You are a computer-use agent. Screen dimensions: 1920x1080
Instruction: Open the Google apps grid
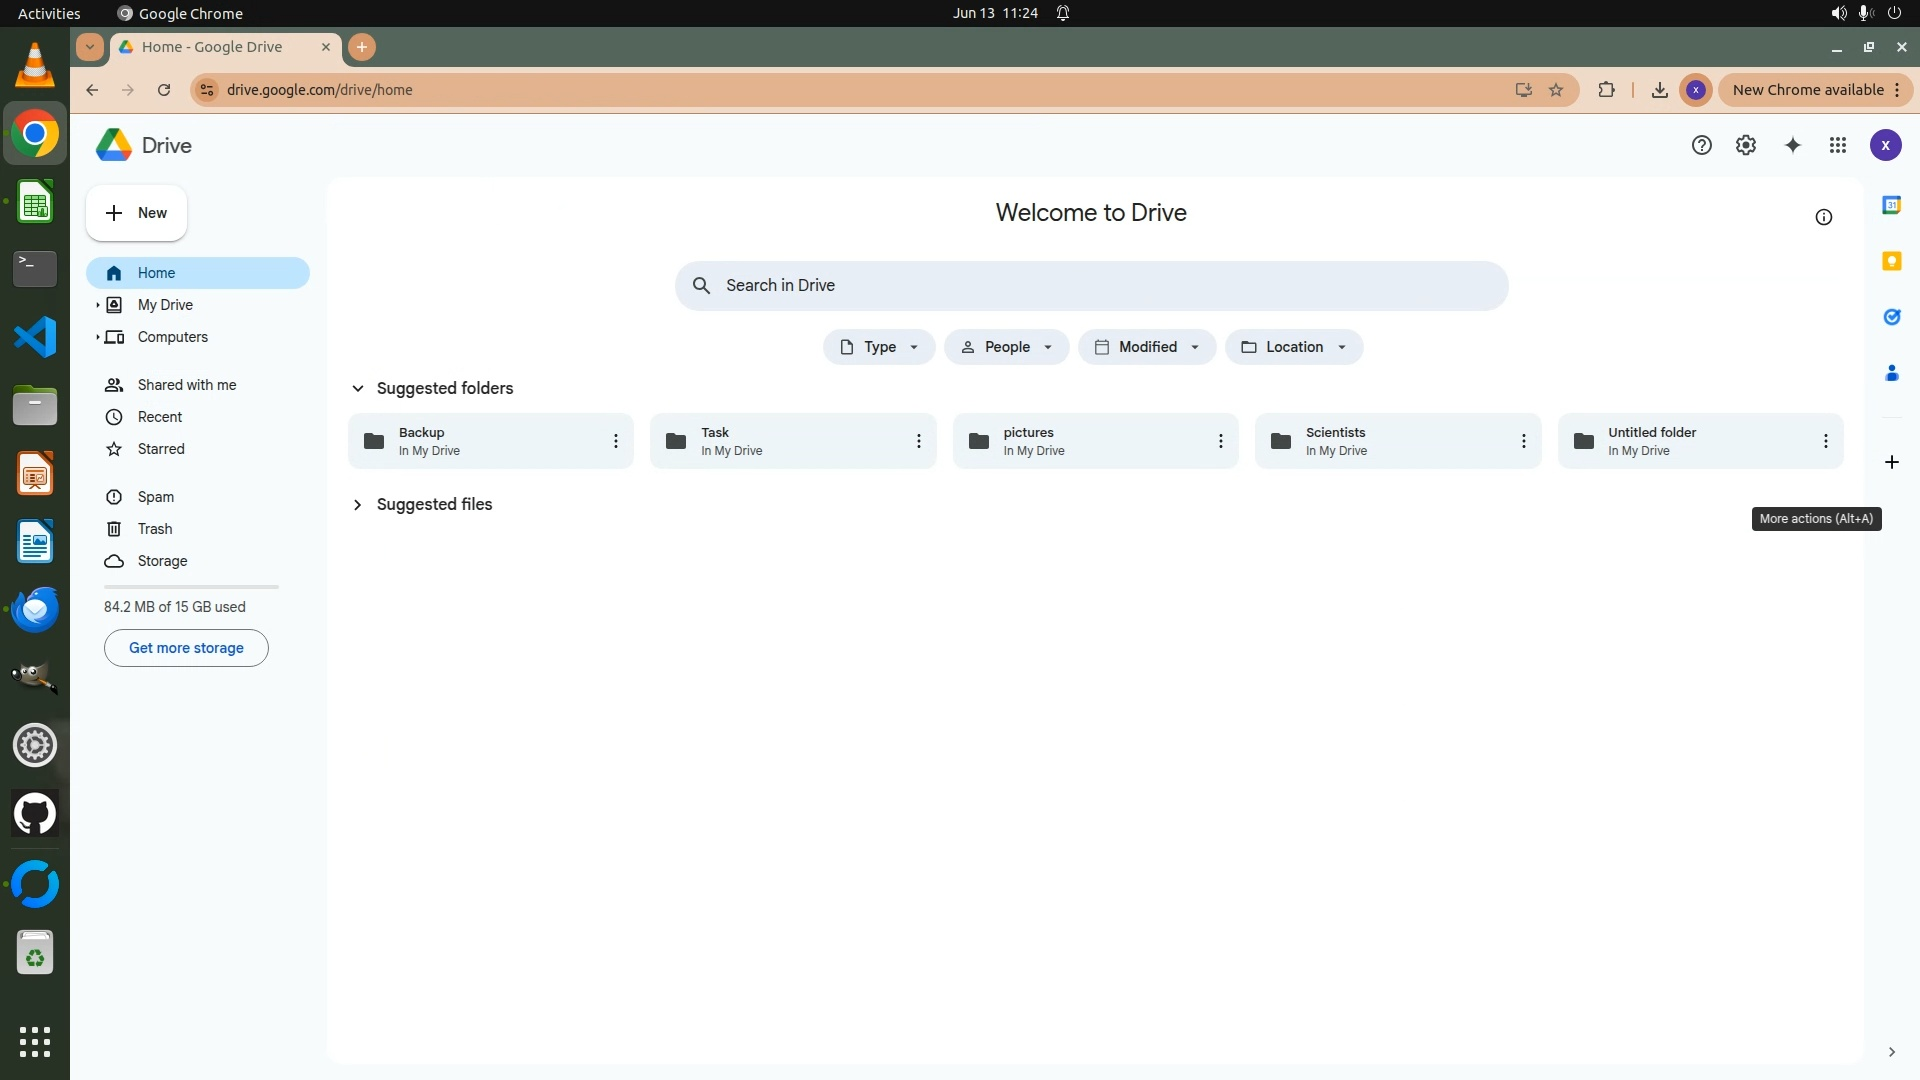1837,145
